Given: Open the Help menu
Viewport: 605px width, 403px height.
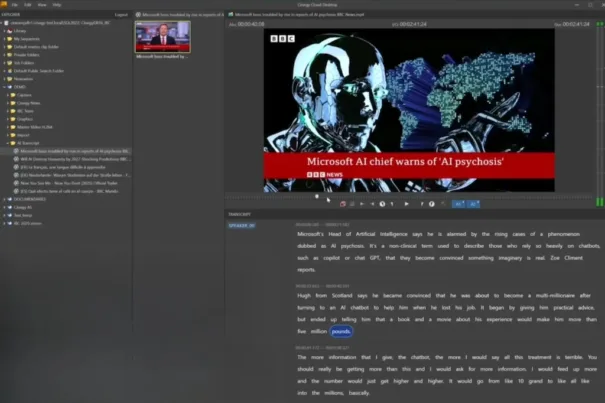Looking at the screenshot, I should click(x=57, y=5).
